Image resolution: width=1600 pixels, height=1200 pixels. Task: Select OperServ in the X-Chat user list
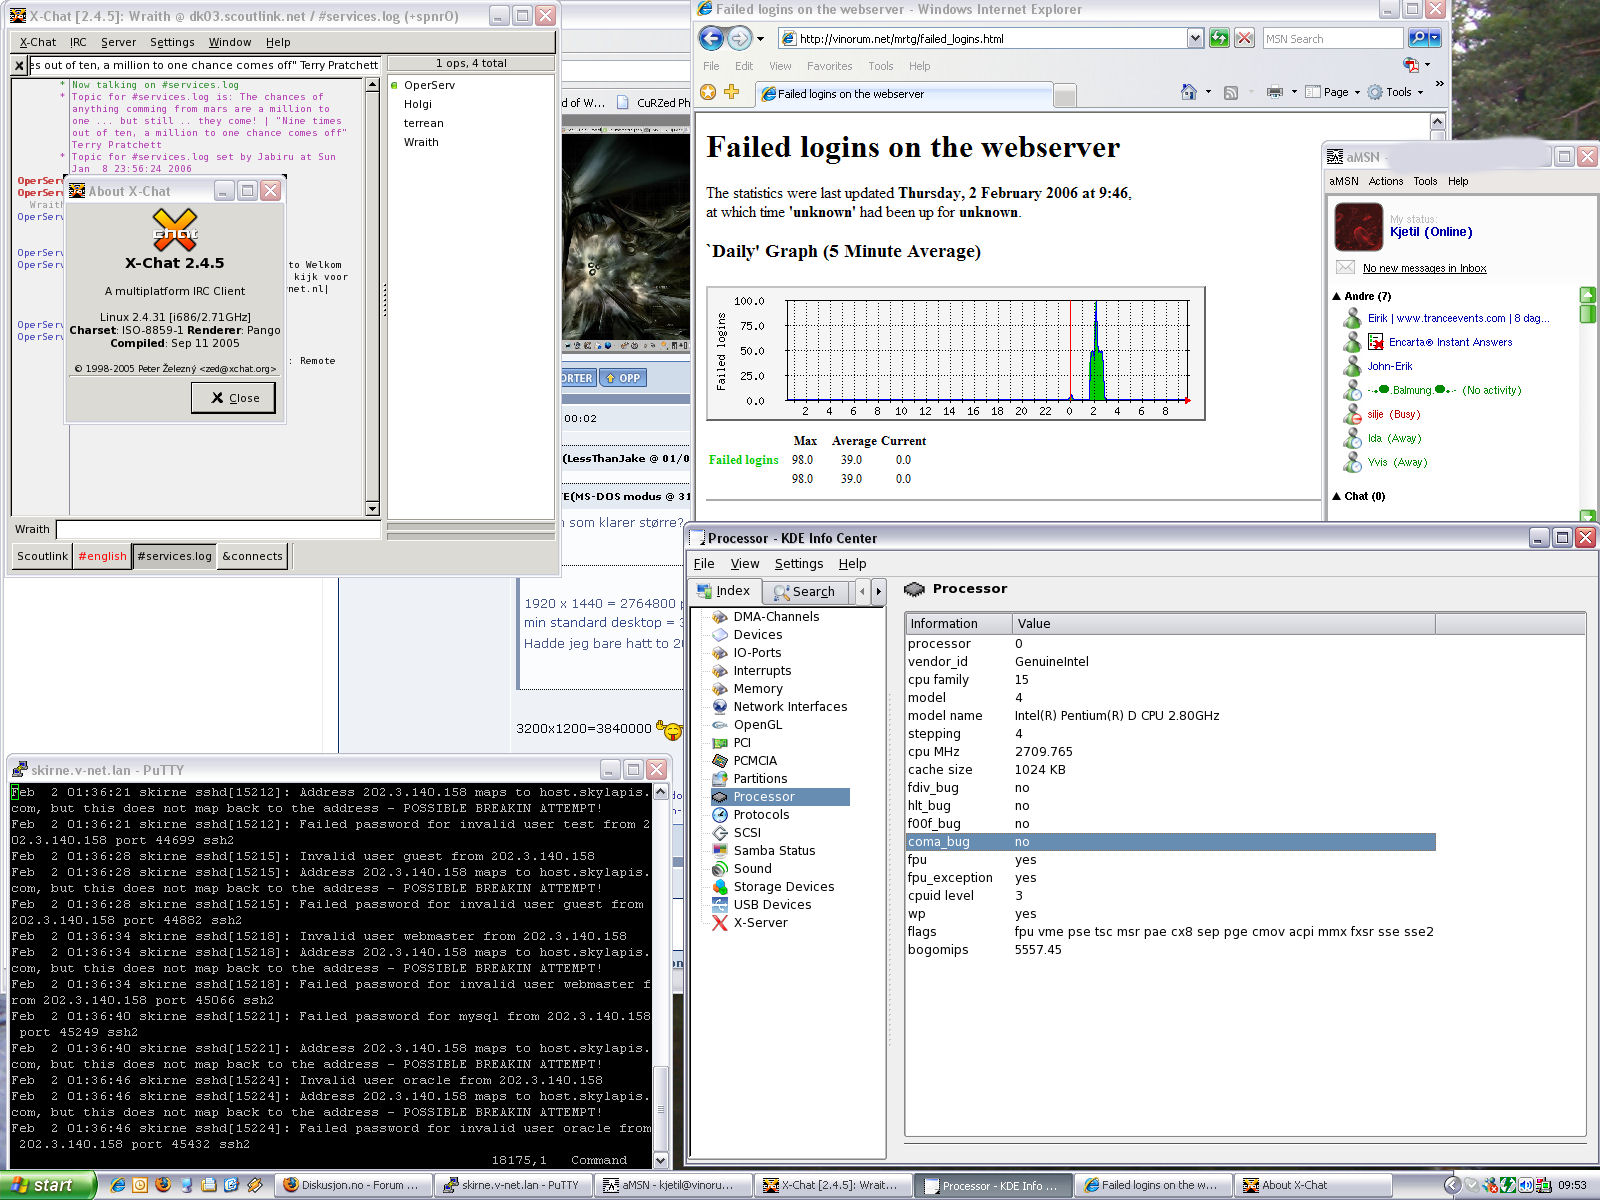pos(429,85)
